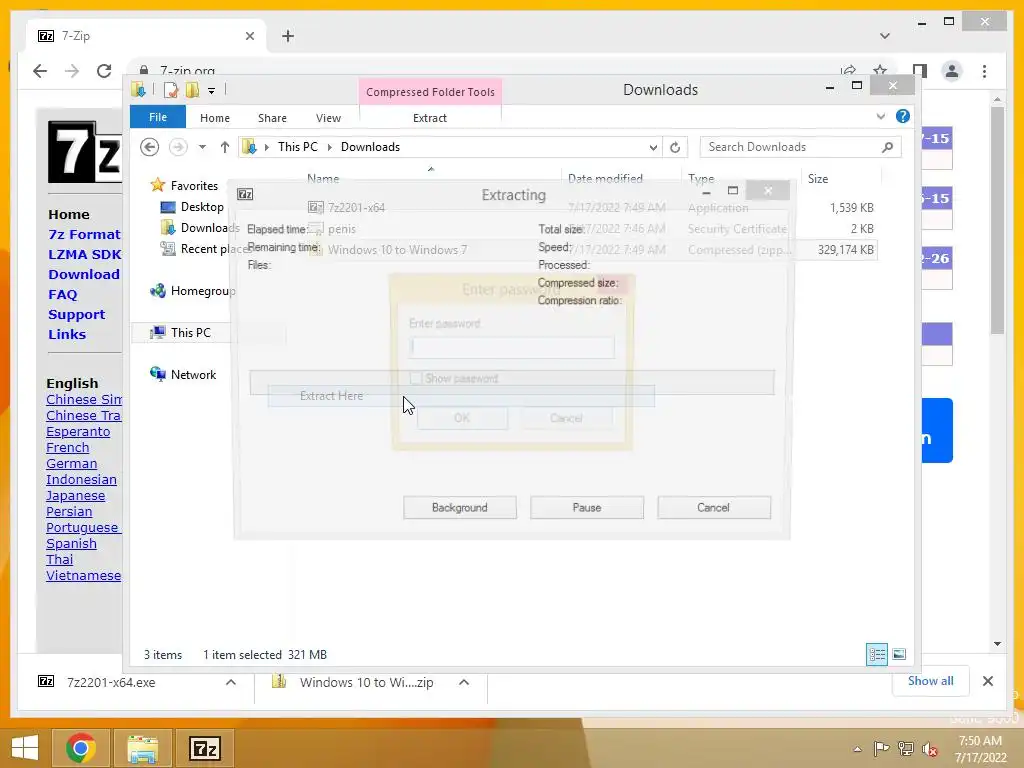This screenshot has height=768, width=1024.
Task: Open File Explorer from the taskbar
Action: tap(142, 748)
